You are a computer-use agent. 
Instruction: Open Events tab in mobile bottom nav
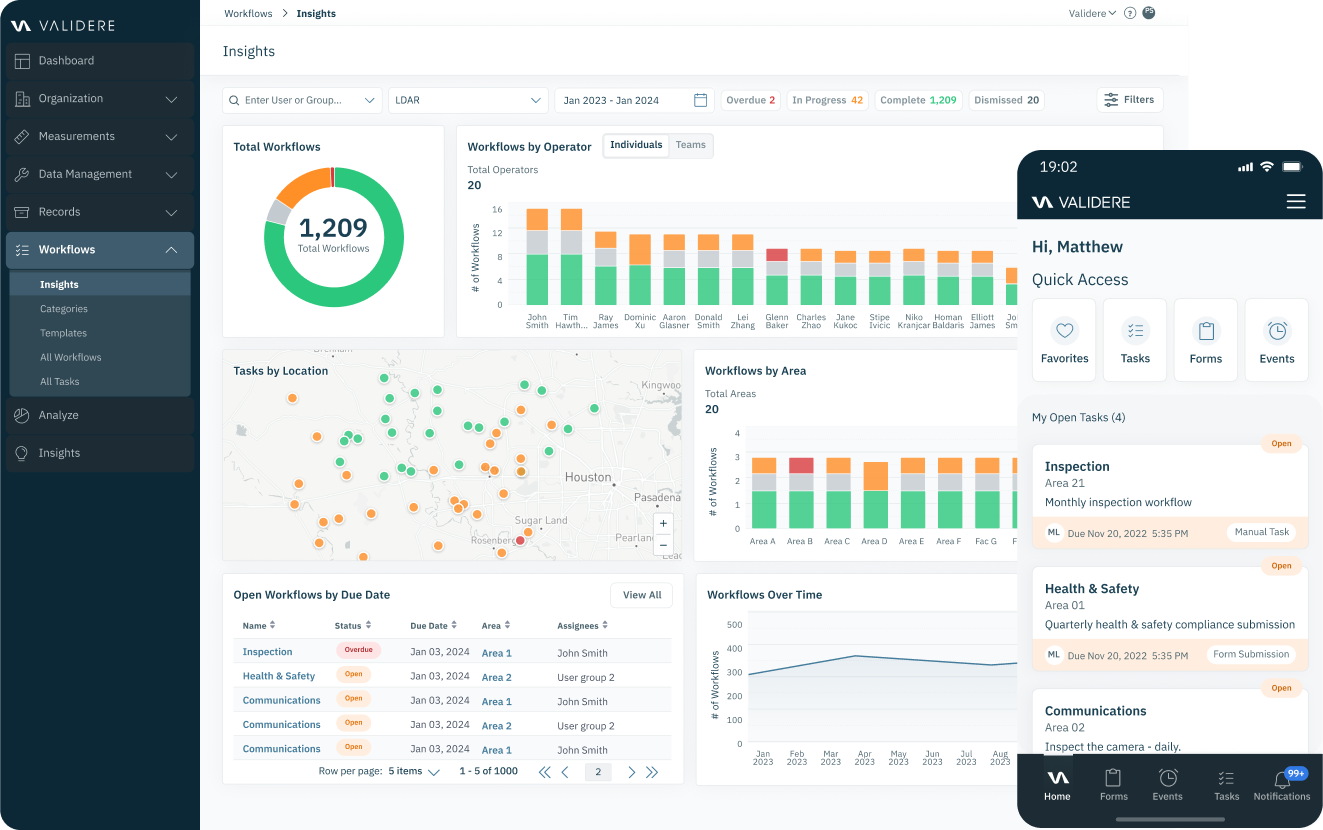pos(1168,785)
